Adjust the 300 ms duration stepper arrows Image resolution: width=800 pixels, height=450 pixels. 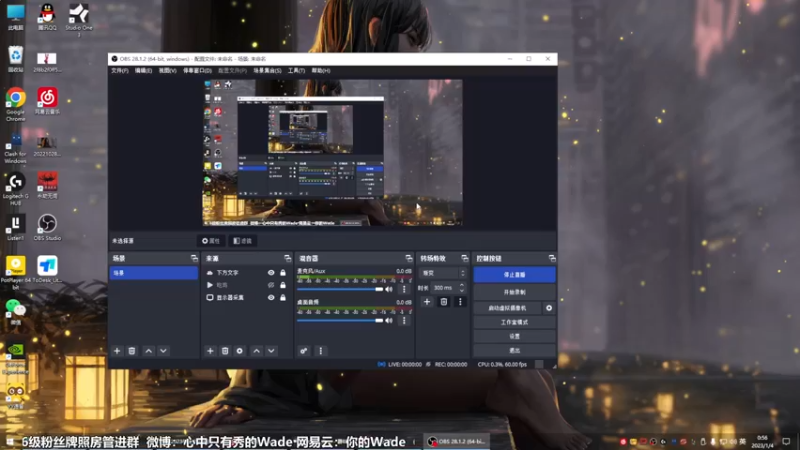coord(462,288)
